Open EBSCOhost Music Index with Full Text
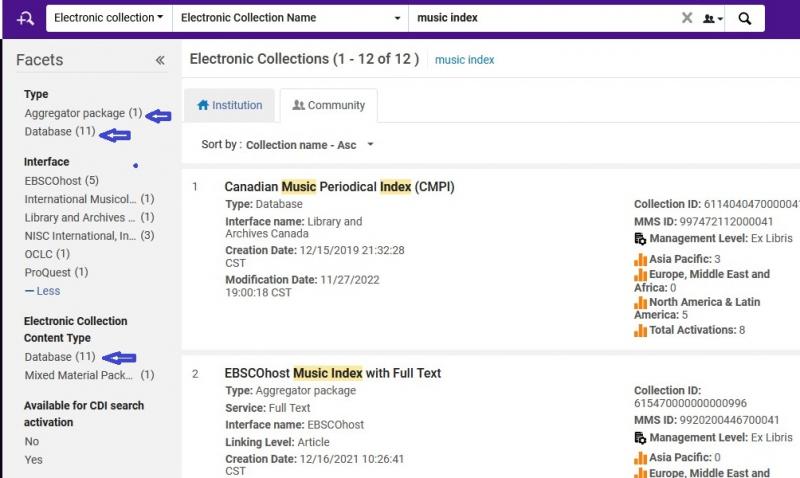 [332, 373]
